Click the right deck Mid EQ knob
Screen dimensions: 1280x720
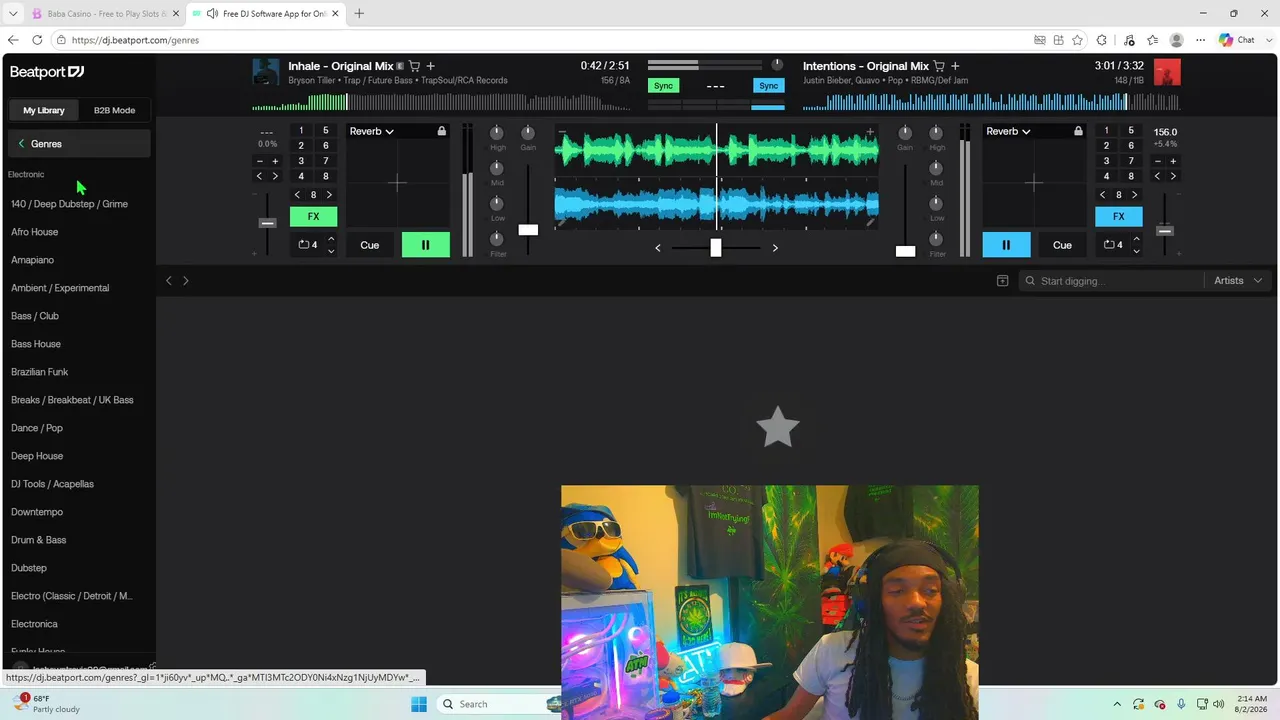936,168
